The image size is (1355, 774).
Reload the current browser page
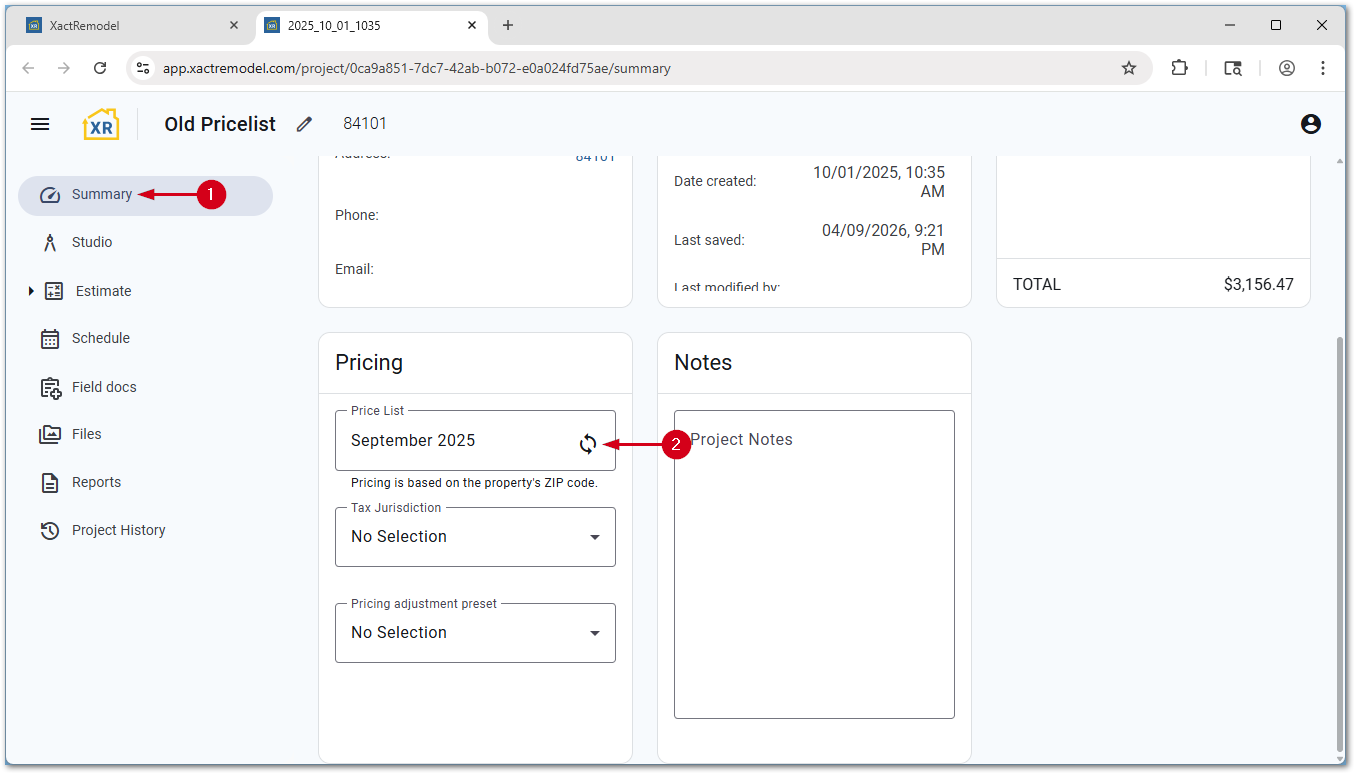100,68
